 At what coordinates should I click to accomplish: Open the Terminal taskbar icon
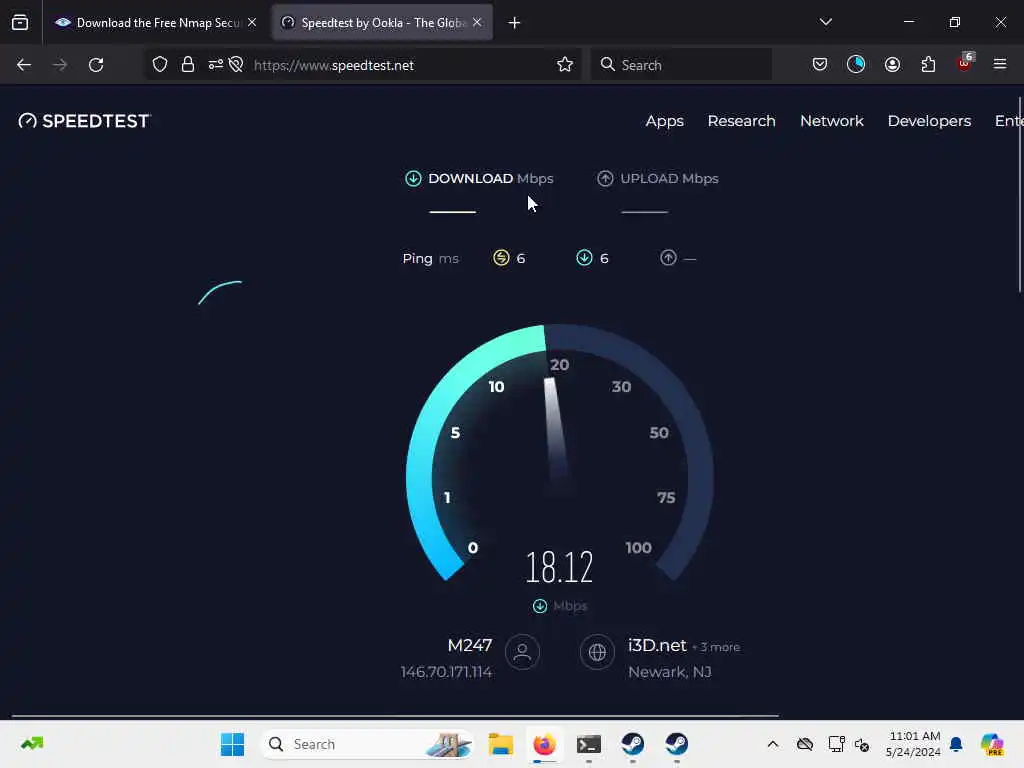coord(588,744)
